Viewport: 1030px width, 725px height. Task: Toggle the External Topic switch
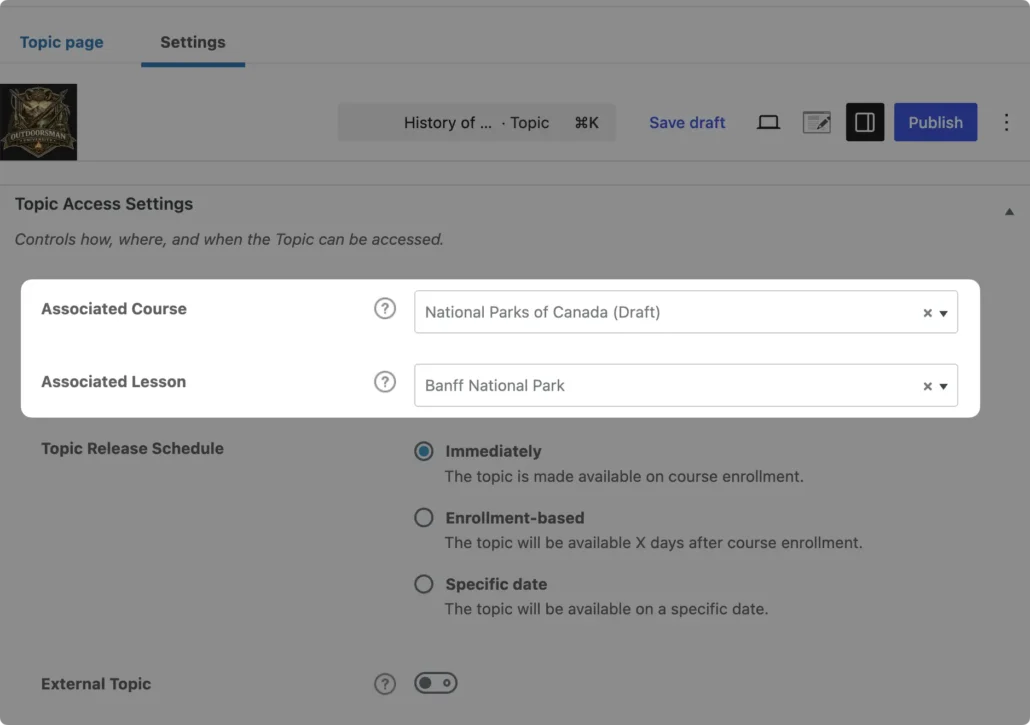pyautogui.click(x=436, y=683)
